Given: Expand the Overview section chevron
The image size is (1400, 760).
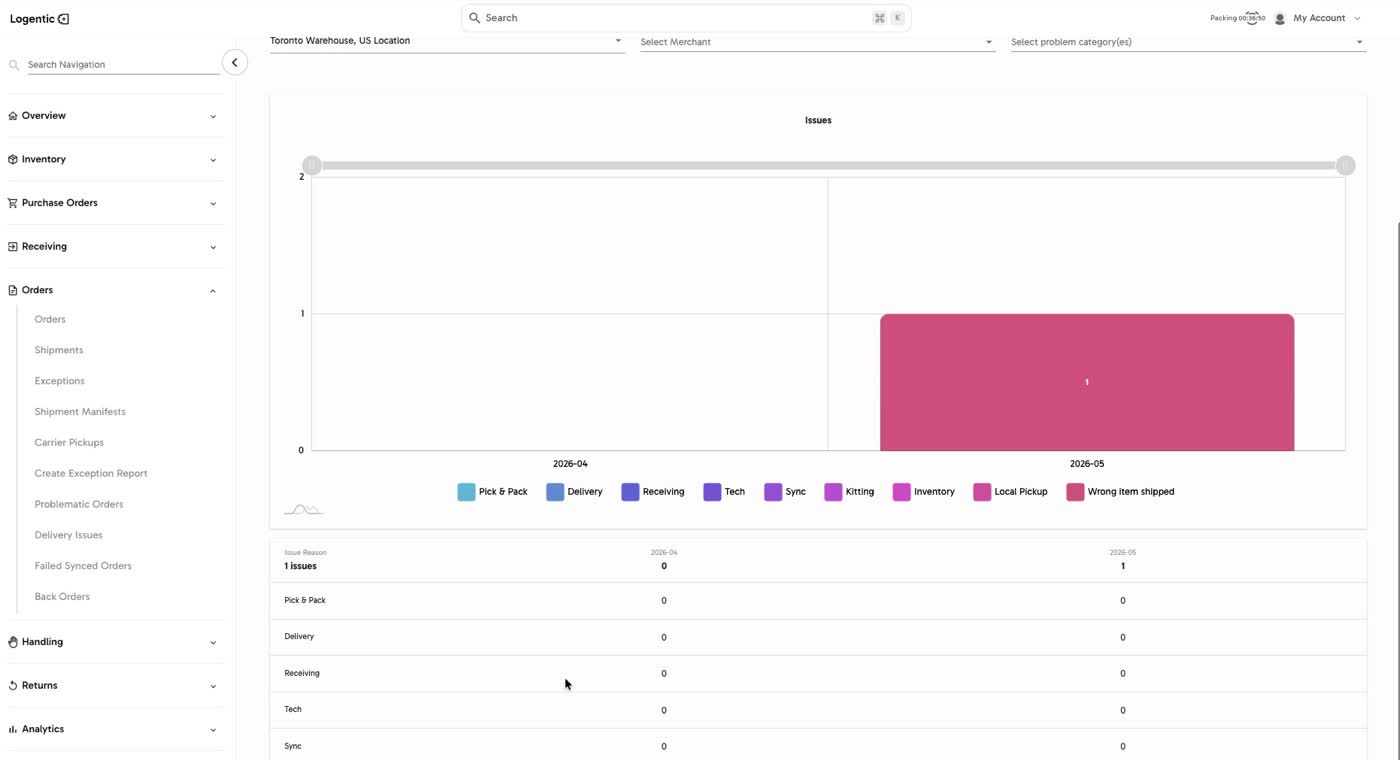Looking at the screenshot, I should pos(213,116).
